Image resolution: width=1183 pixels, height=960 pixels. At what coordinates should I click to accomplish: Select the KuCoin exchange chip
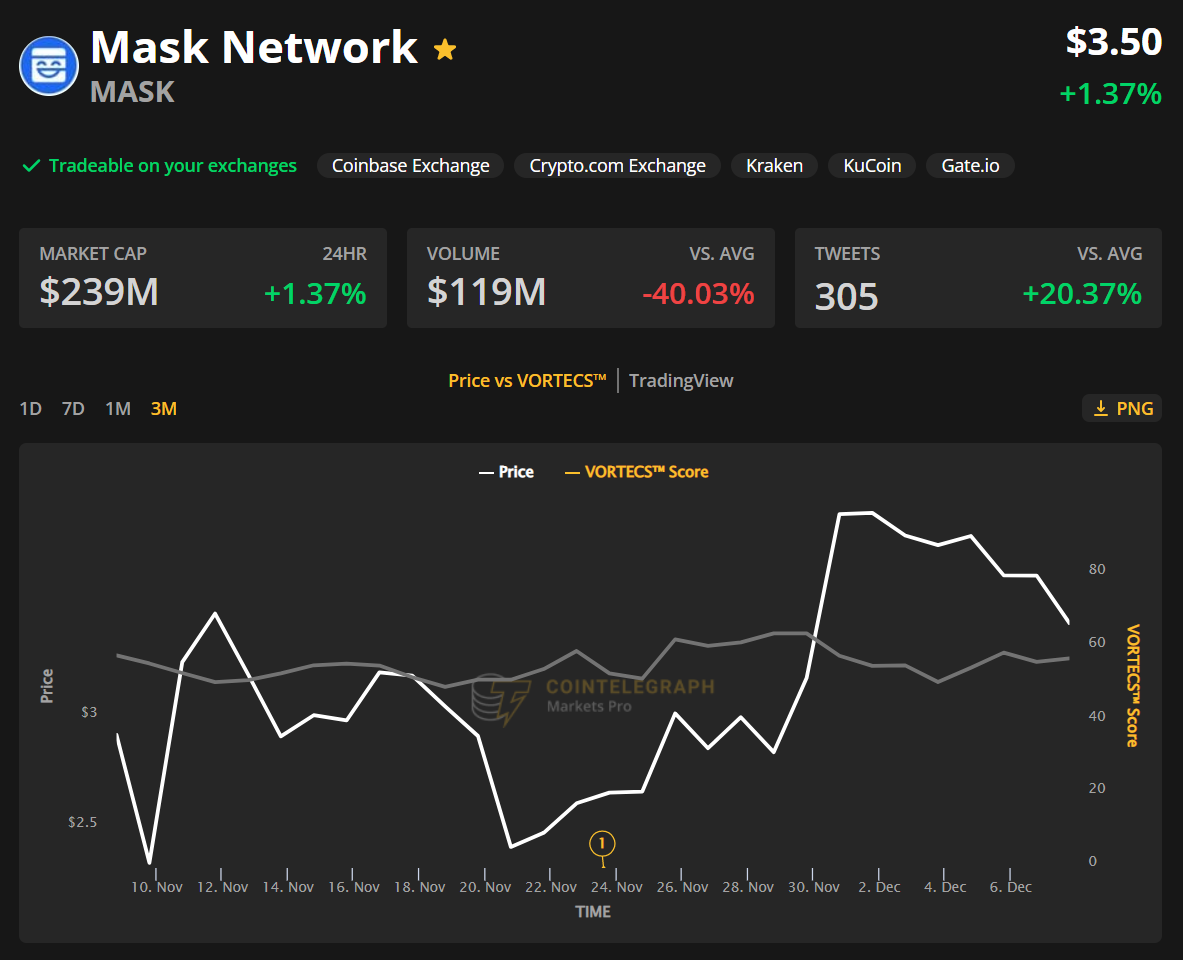coord(872,165)
